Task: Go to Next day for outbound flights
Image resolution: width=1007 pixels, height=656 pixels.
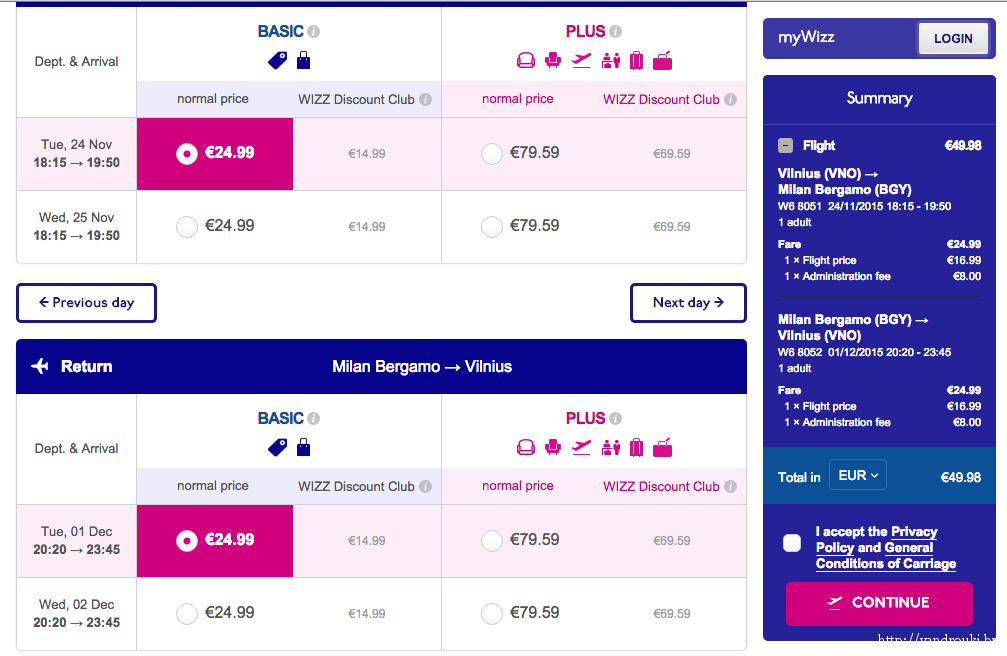Action: tap(687, 303)
